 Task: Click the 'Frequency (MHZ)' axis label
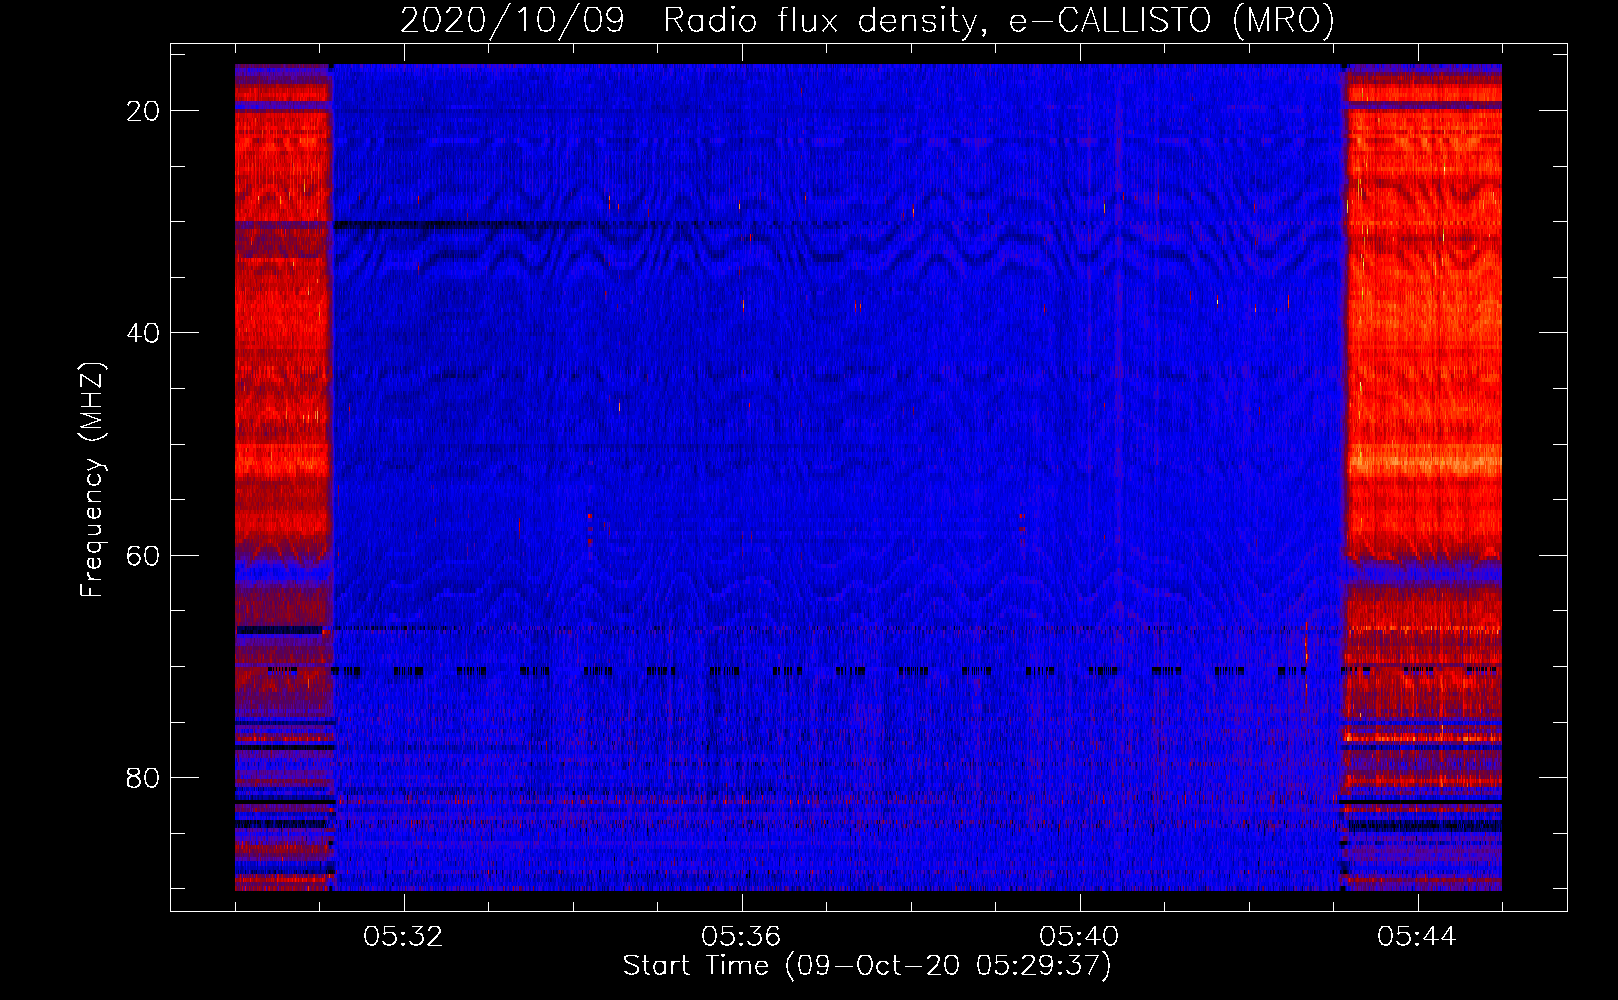pyautogui.click(x=92, y=480)
